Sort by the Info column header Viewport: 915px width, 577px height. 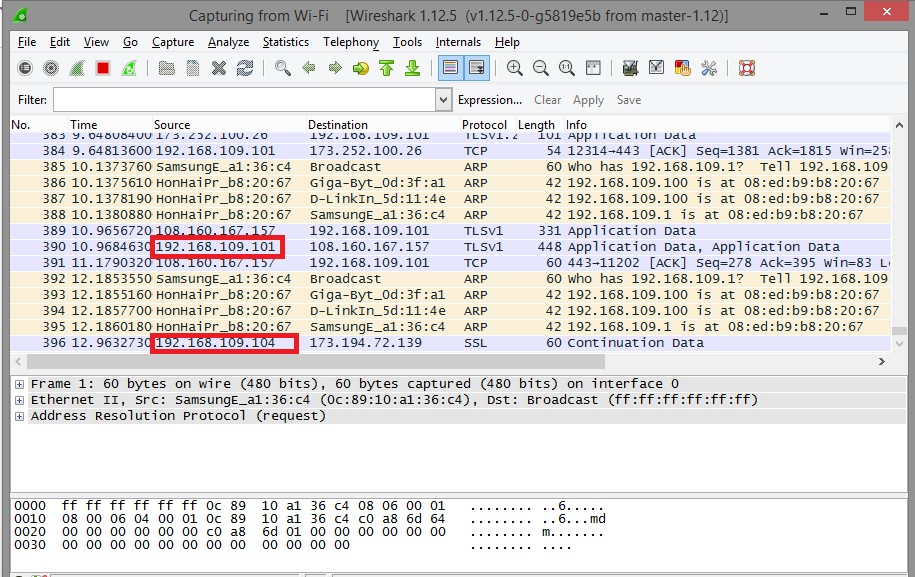coord(727,124)
